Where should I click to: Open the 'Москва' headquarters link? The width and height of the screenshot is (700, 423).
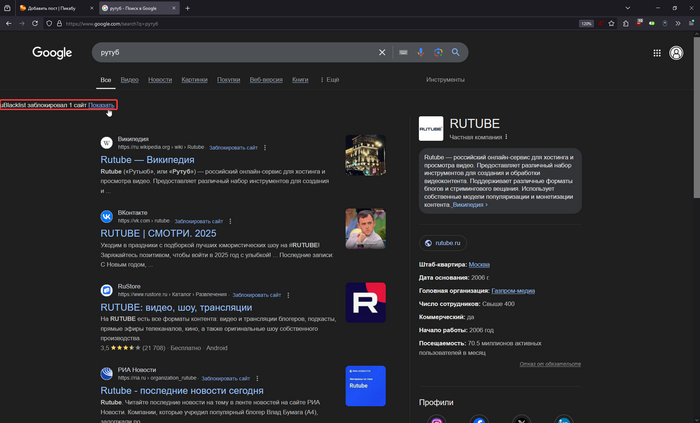pos(479,265)
